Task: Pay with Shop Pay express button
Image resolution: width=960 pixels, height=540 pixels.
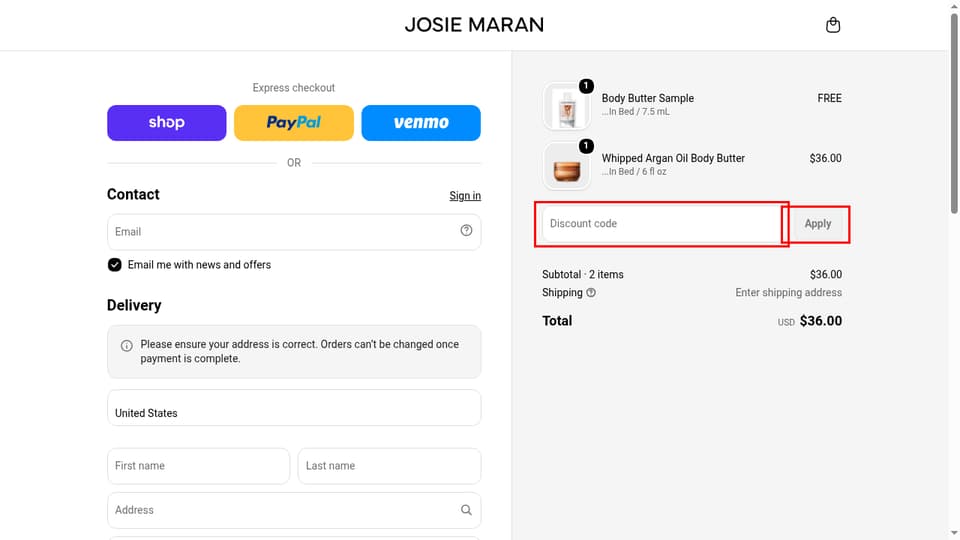Action: (167, 122)
